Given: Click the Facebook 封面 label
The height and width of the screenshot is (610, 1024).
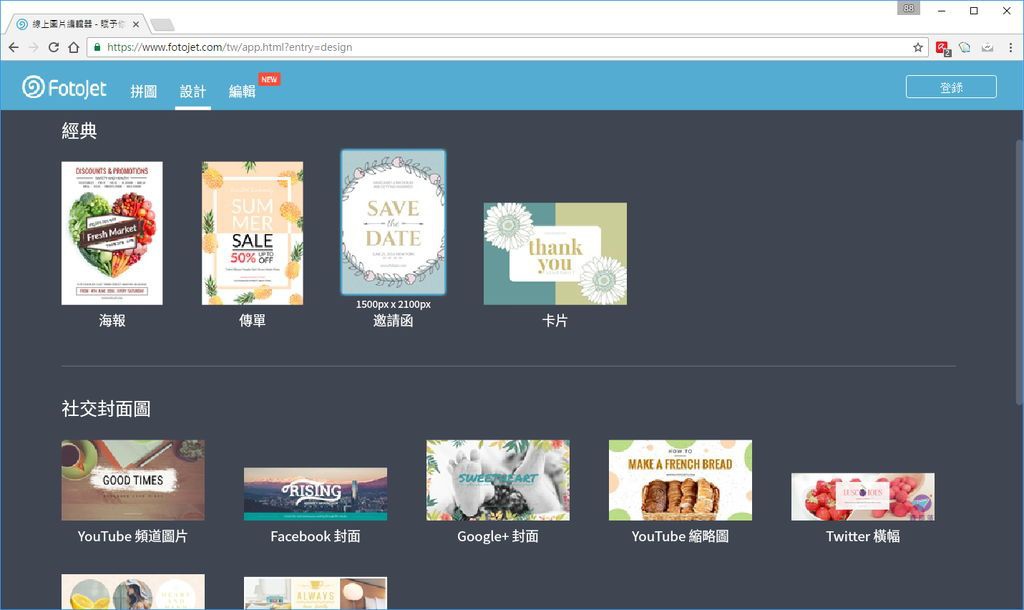Looking at the screenshot, I should point(315,536).
